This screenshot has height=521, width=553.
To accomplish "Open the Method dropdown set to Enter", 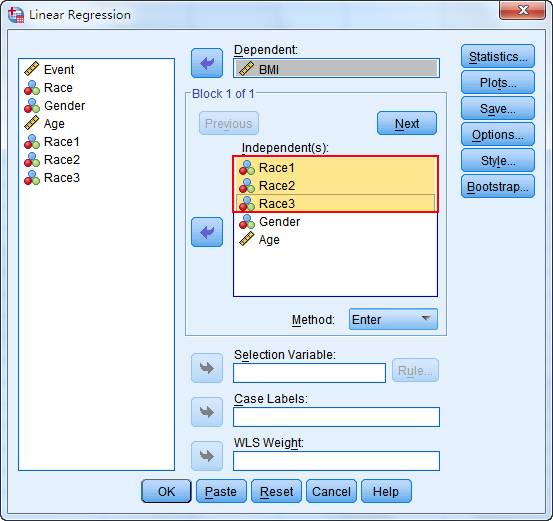I will click(x=393, y=319).
